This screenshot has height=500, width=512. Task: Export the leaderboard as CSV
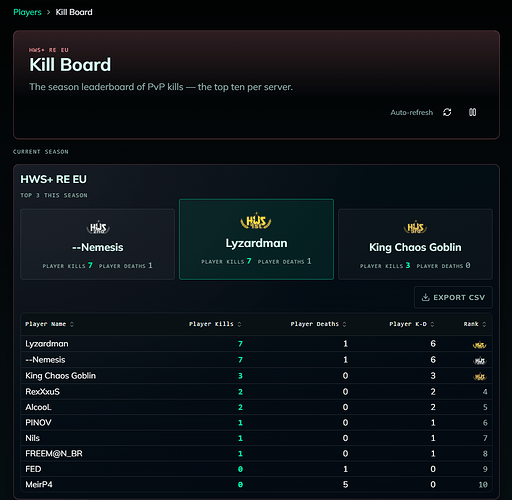[453, 297]
